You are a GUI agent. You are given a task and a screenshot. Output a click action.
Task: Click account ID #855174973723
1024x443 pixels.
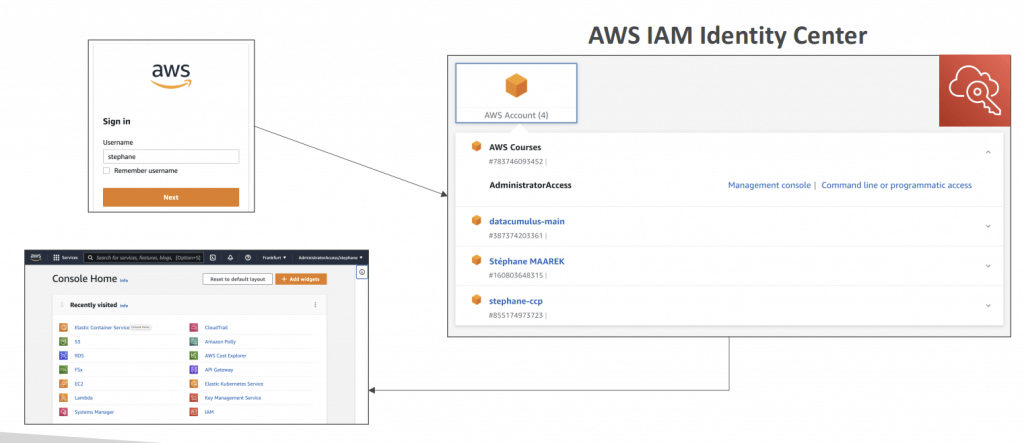[x=517, y=316]
